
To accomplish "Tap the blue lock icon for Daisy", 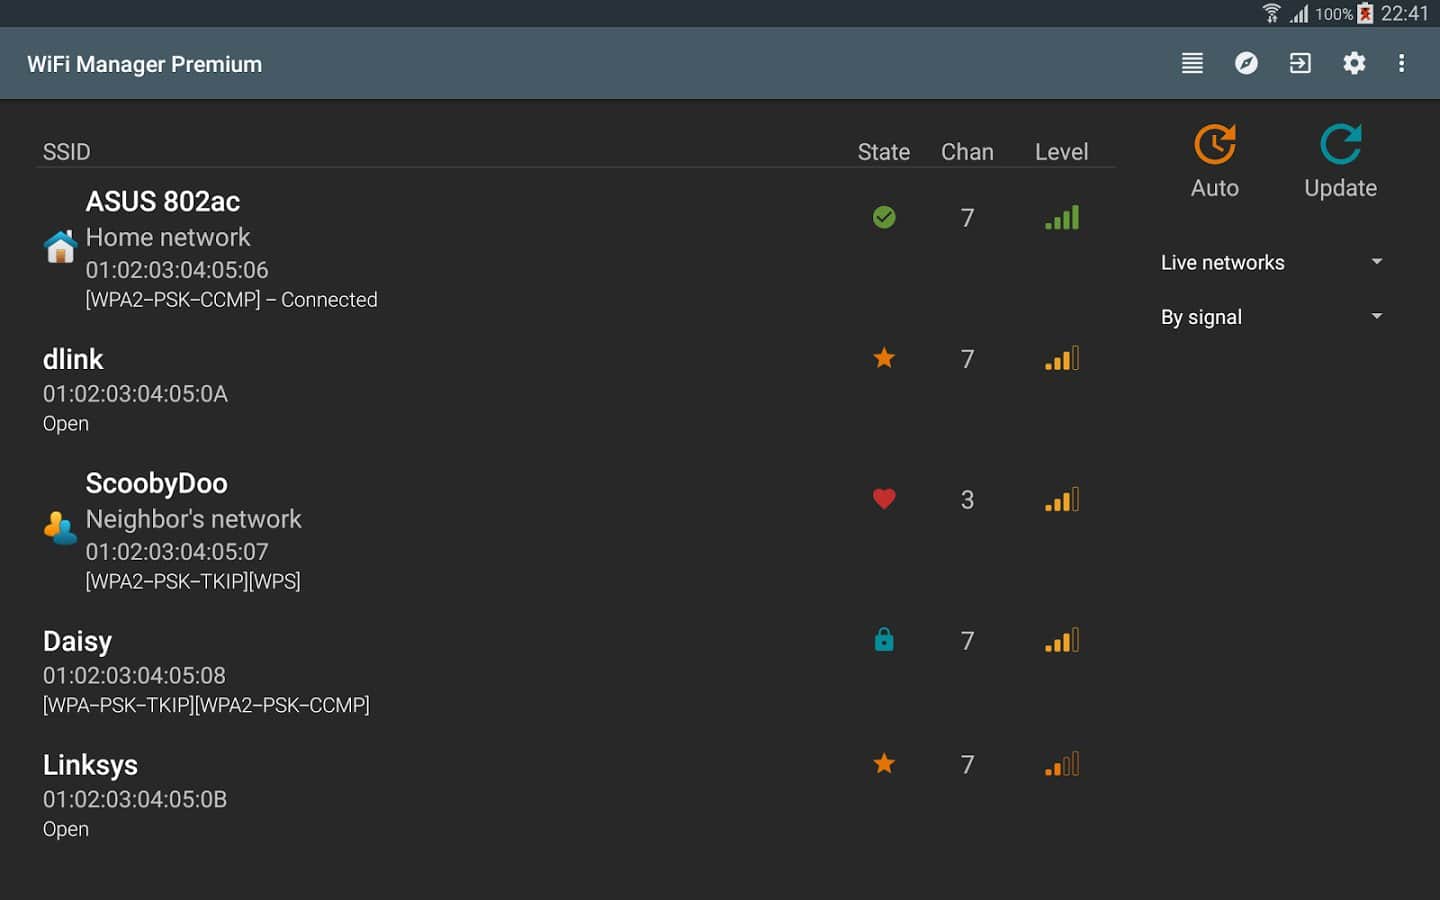I will tap(884, 640).
